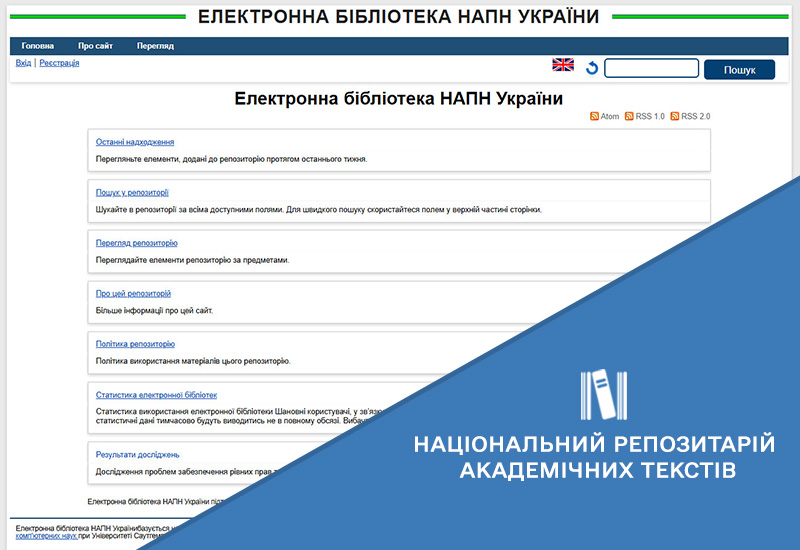
Task: Click text Переглядайте елементи репозиторію за предметами
Action: (192, 260)
